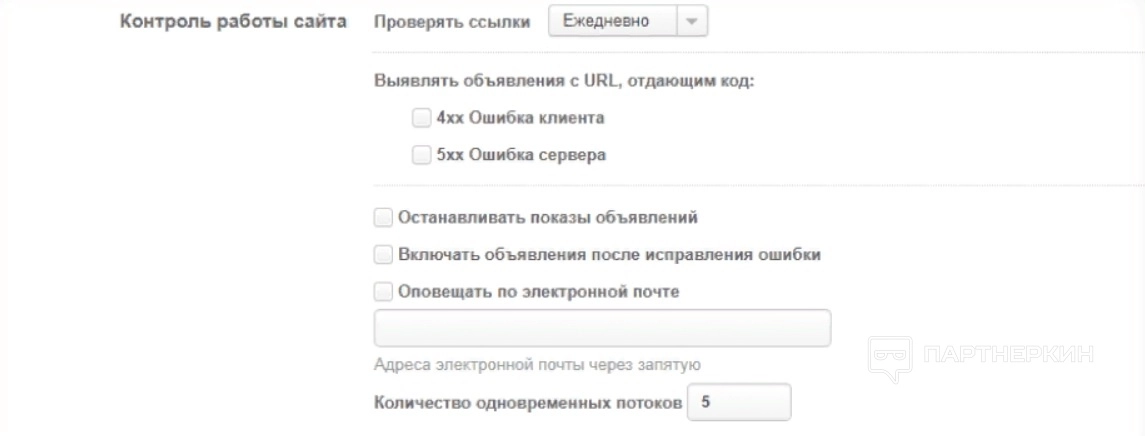Image resolution: width=1145 pixels, height=436 pixels.
Task: Click the ПАРТНЕРКИН watermark text
Action: tap(1008, 355)
